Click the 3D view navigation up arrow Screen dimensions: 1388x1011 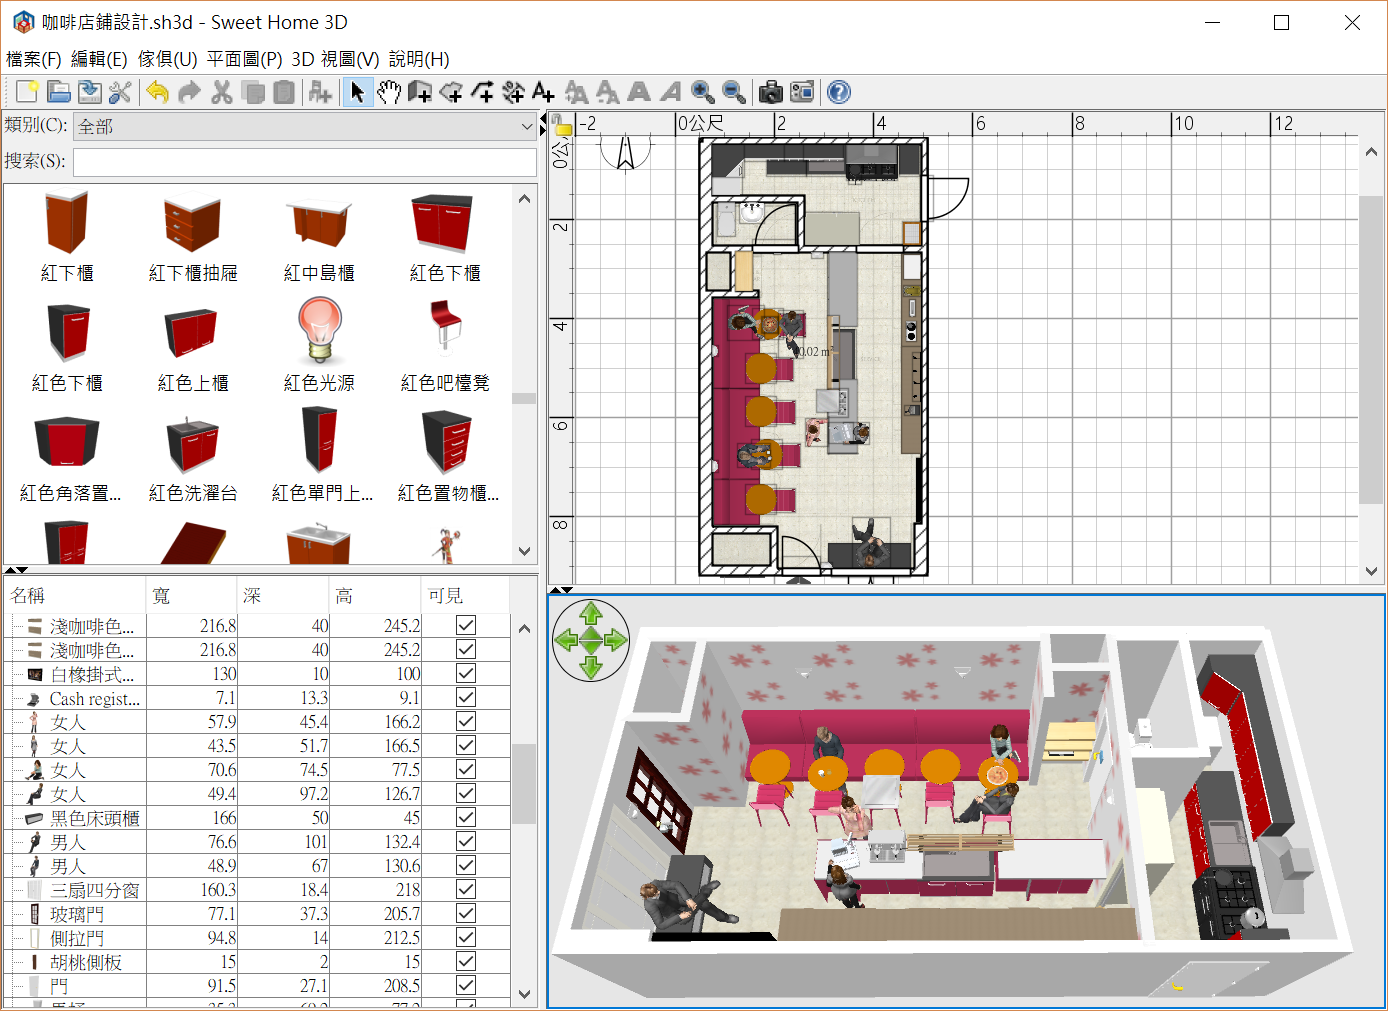coord(591,612)
